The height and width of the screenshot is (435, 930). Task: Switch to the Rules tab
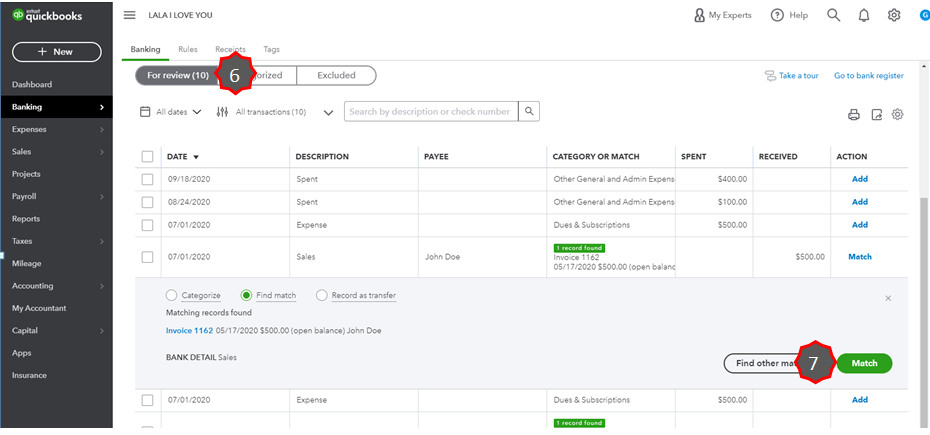188,49
